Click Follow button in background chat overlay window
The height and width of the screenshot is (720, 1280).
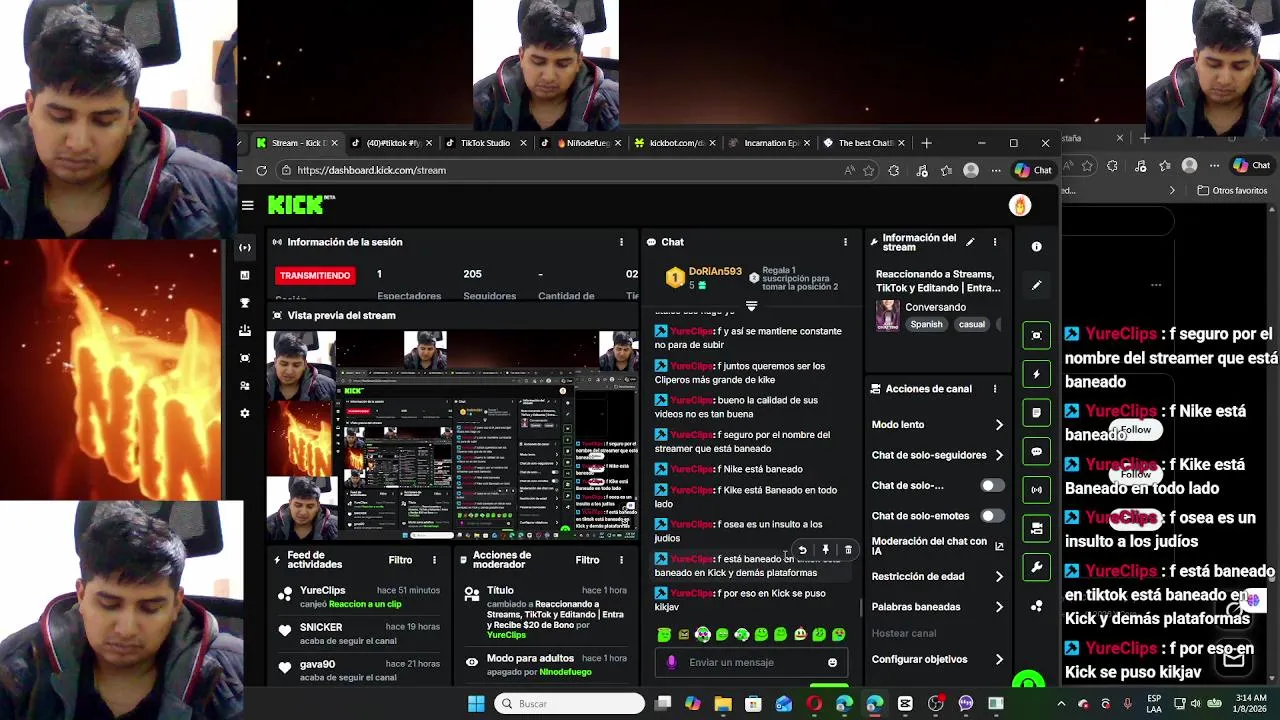click(1136, 430)
